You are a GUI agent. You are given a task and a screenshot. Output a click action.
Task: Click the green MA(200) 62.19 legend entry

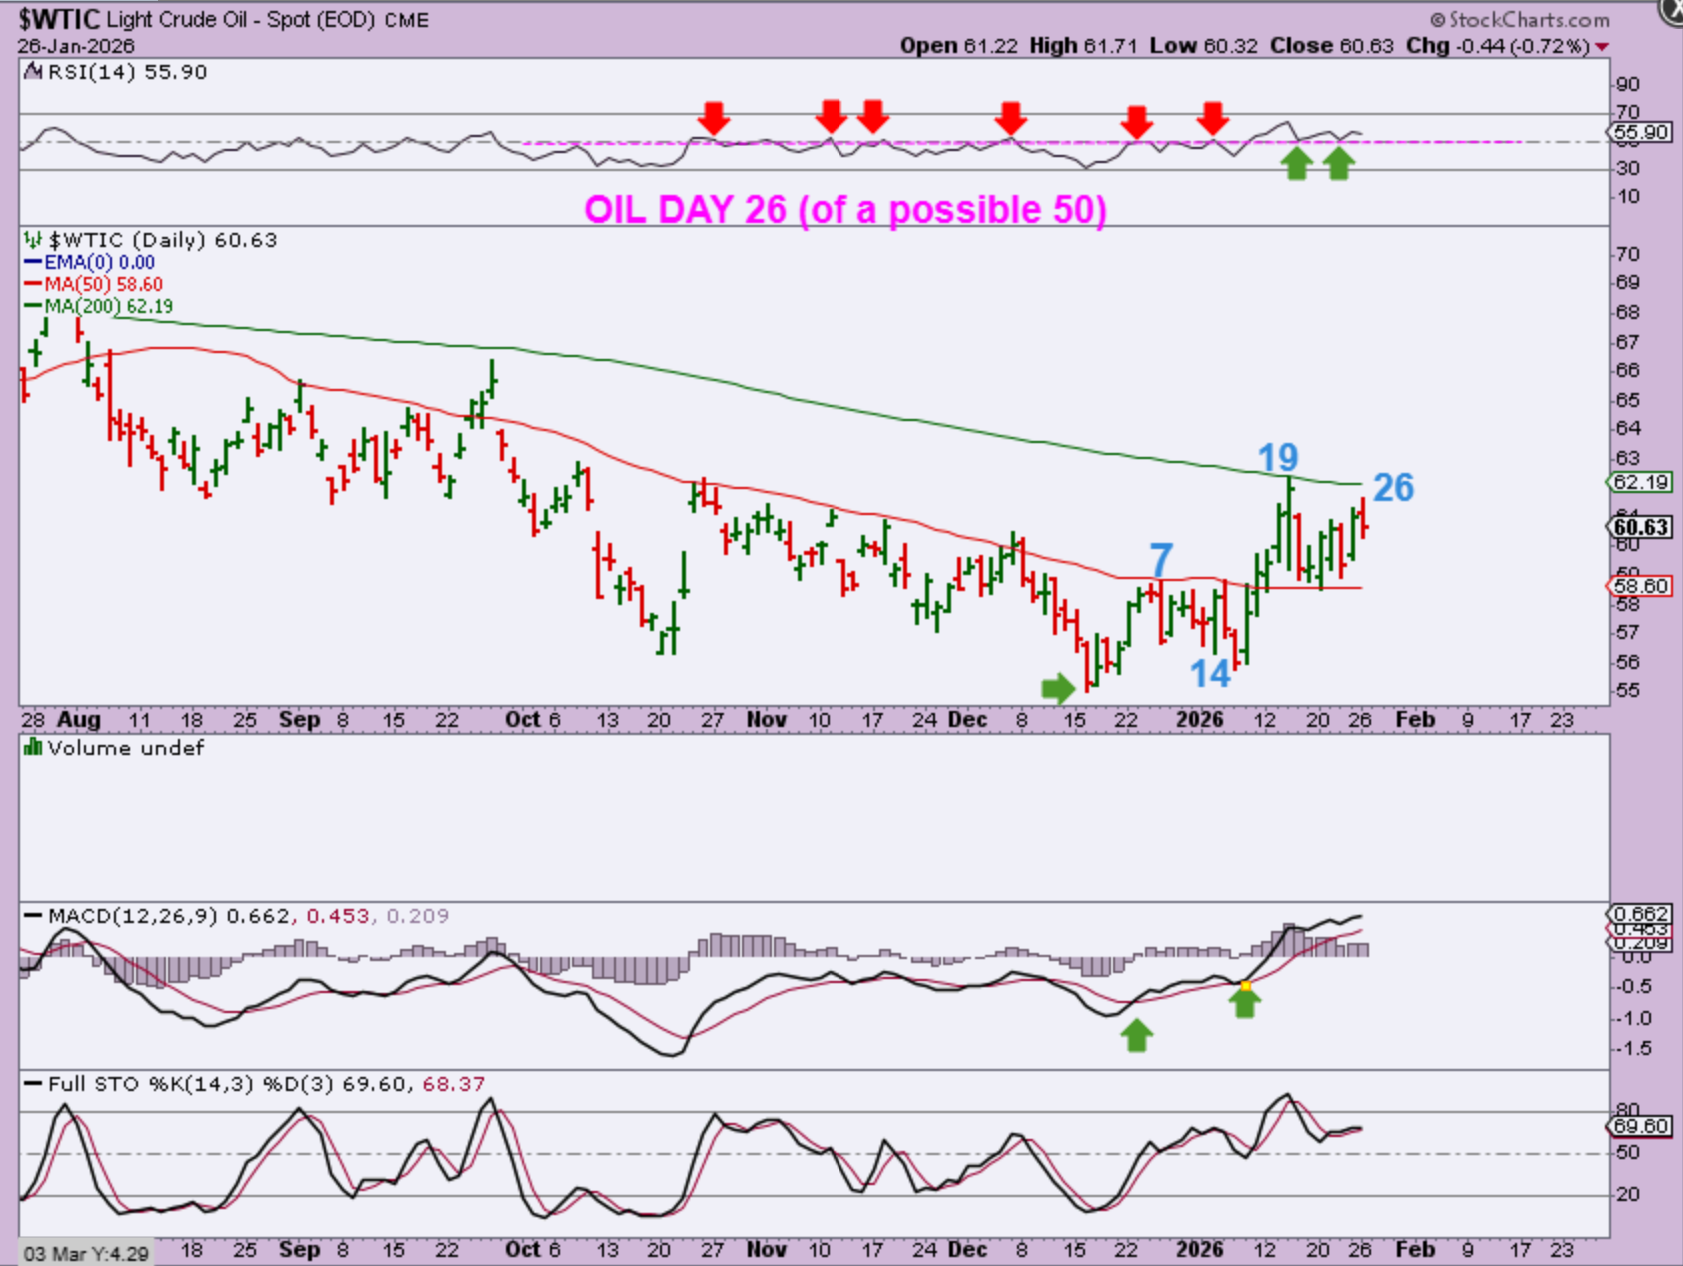98,306
